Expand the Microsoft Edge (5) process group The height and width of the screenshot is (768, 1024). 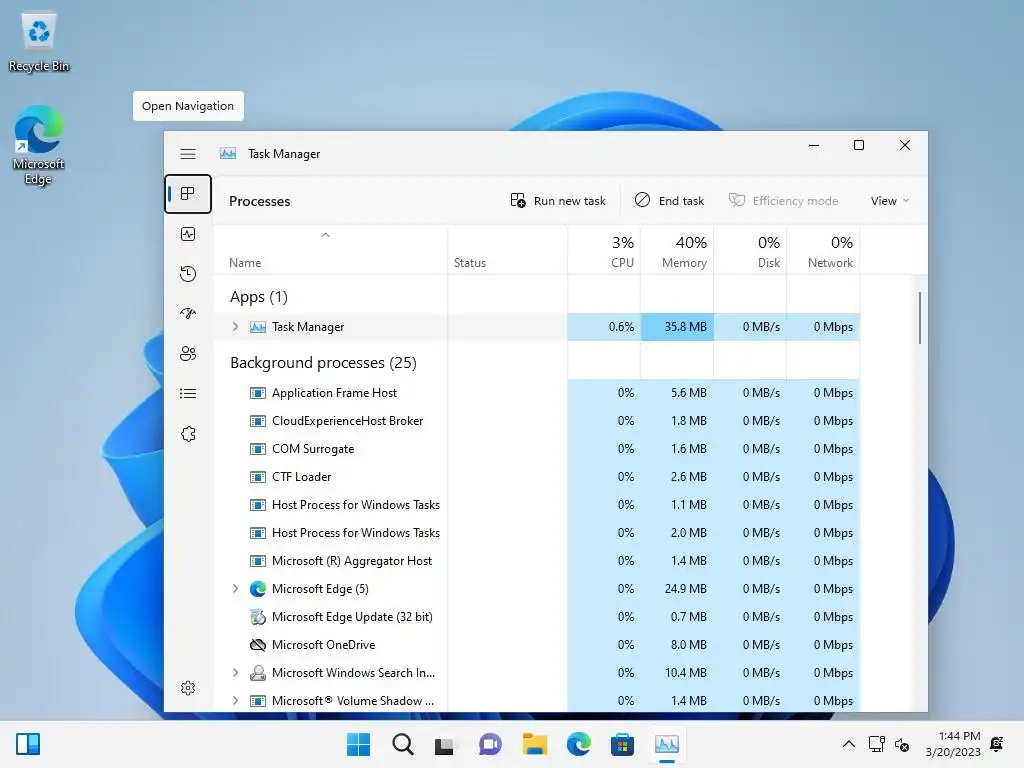click(x=236, y=589)
